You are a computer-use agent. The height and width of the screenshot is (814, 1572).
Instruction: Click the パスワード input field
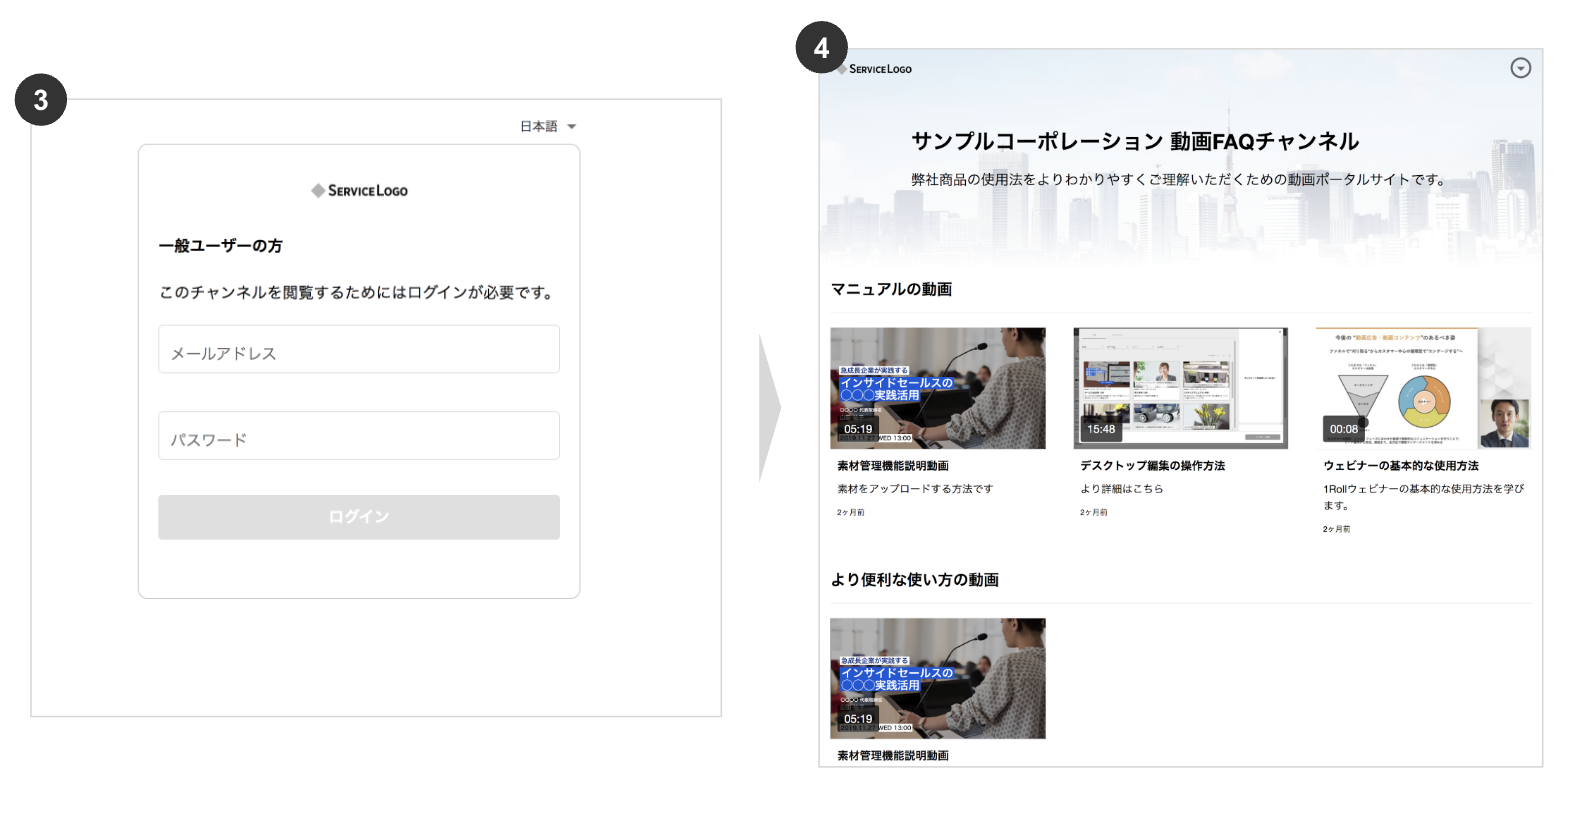[x=359, y=436]
